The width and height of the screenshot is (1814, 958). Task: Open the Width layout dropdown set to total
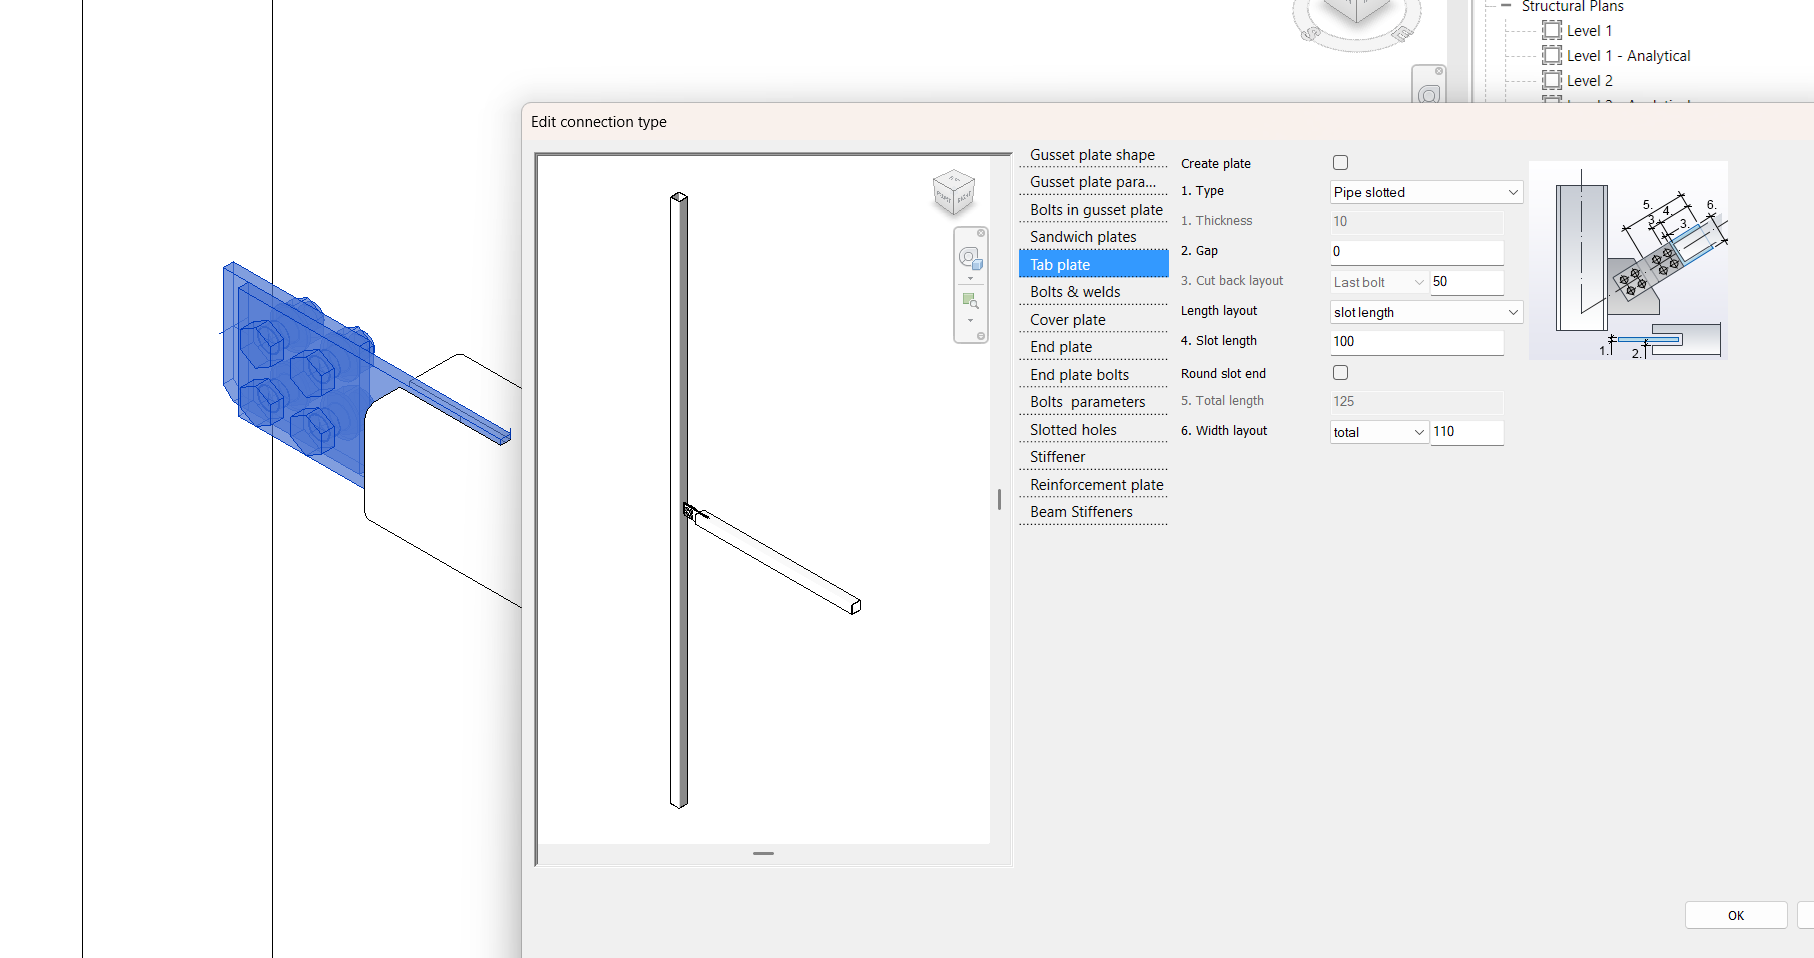point(1379,432)
